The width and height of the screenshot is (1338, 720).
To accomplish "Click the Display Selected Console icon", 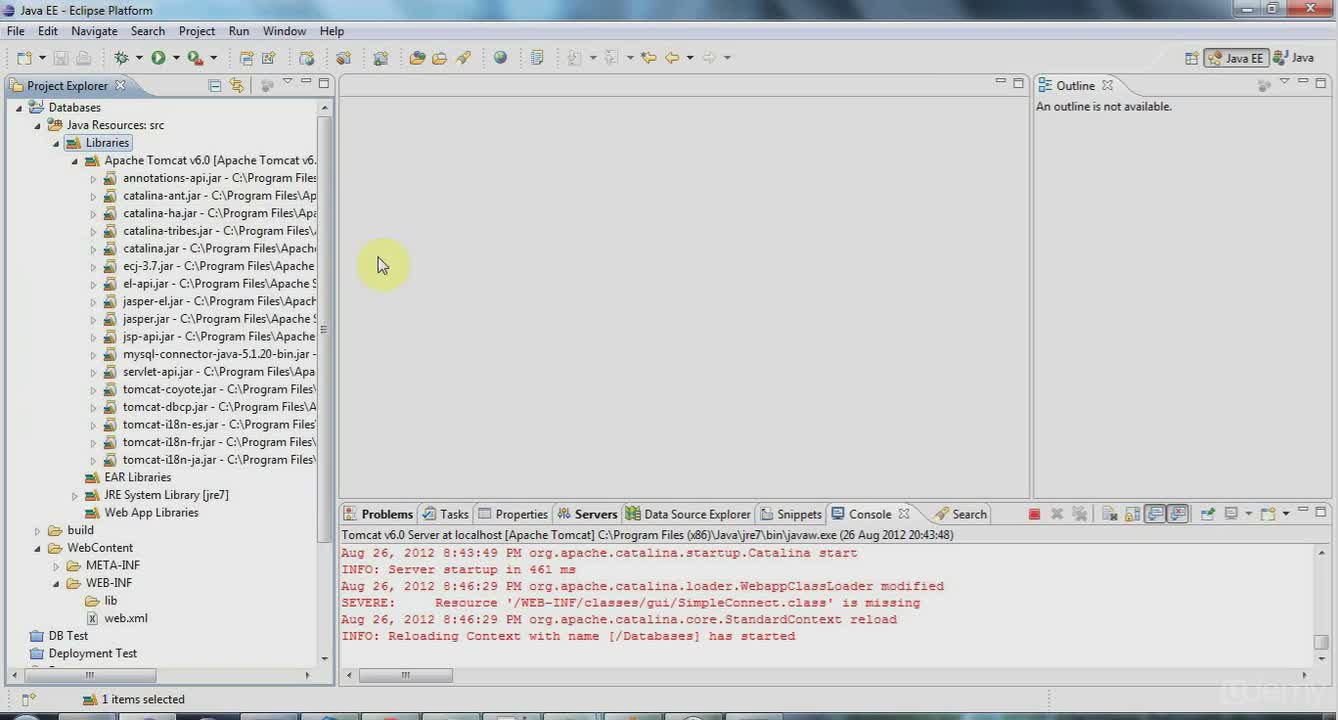I will [1231, 514].
